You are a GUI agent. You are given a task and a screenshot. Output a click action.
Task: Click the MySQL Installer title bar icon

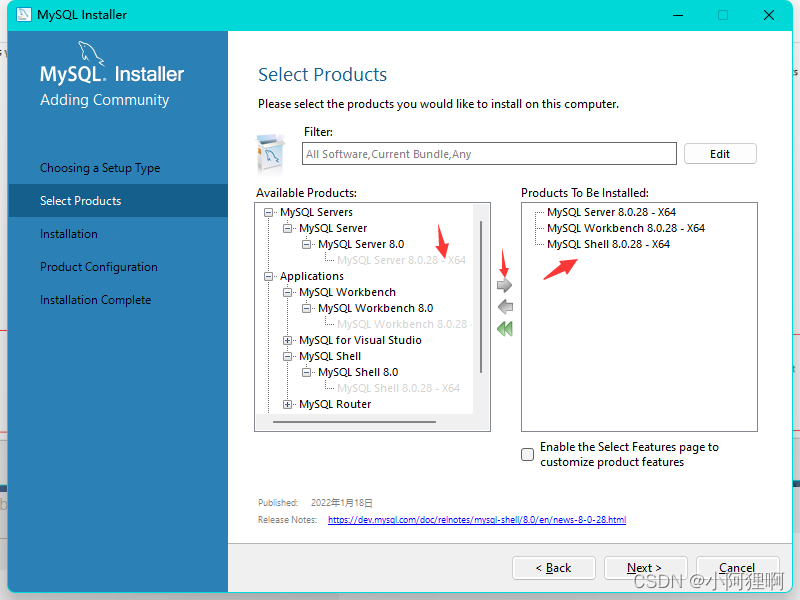tap(23, 15)
